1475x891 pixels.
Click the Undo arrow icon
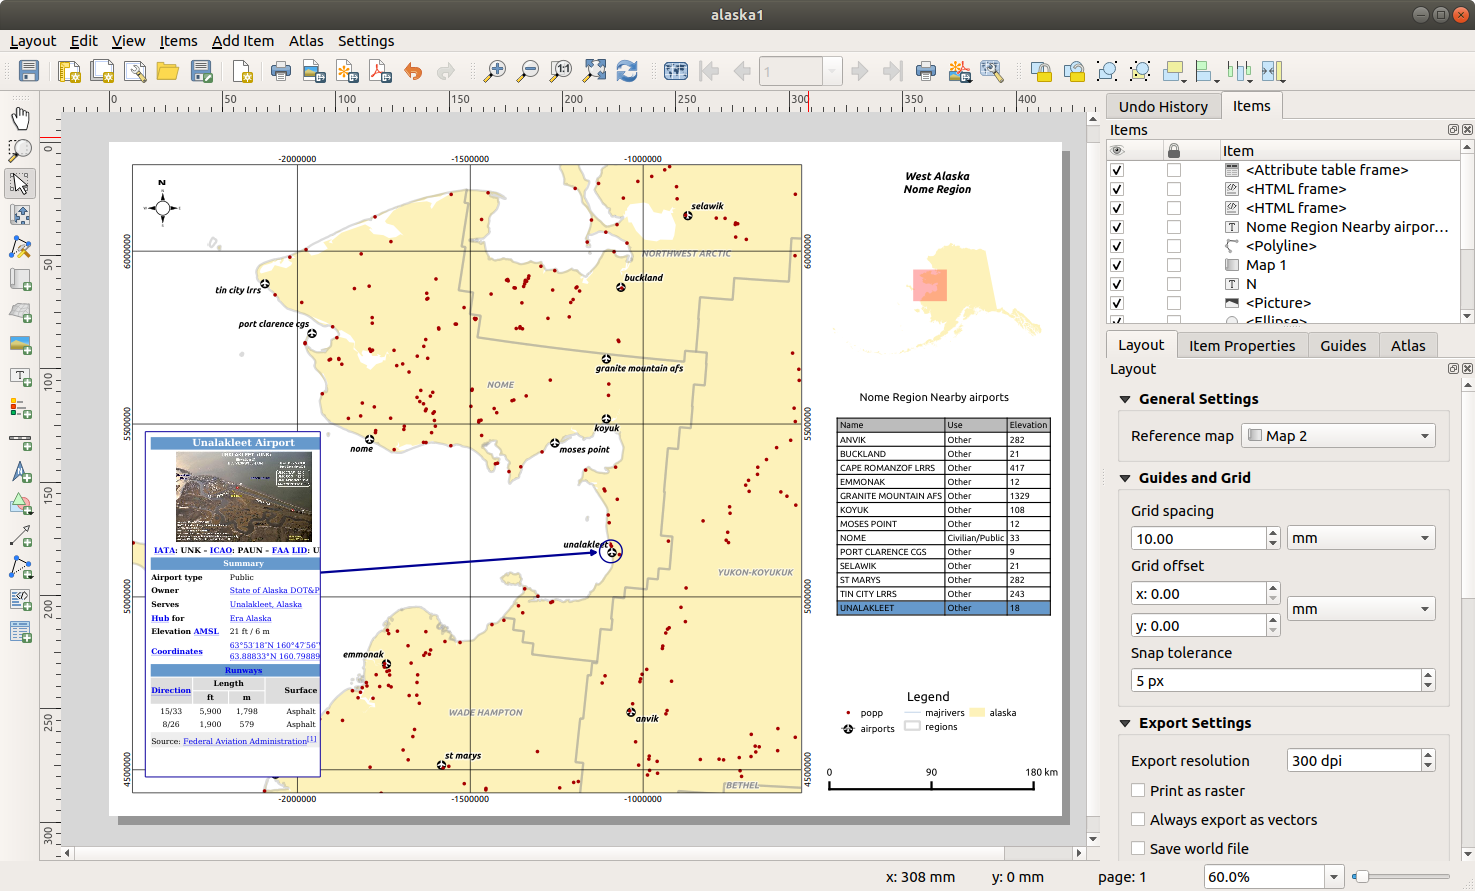(413, 71)
